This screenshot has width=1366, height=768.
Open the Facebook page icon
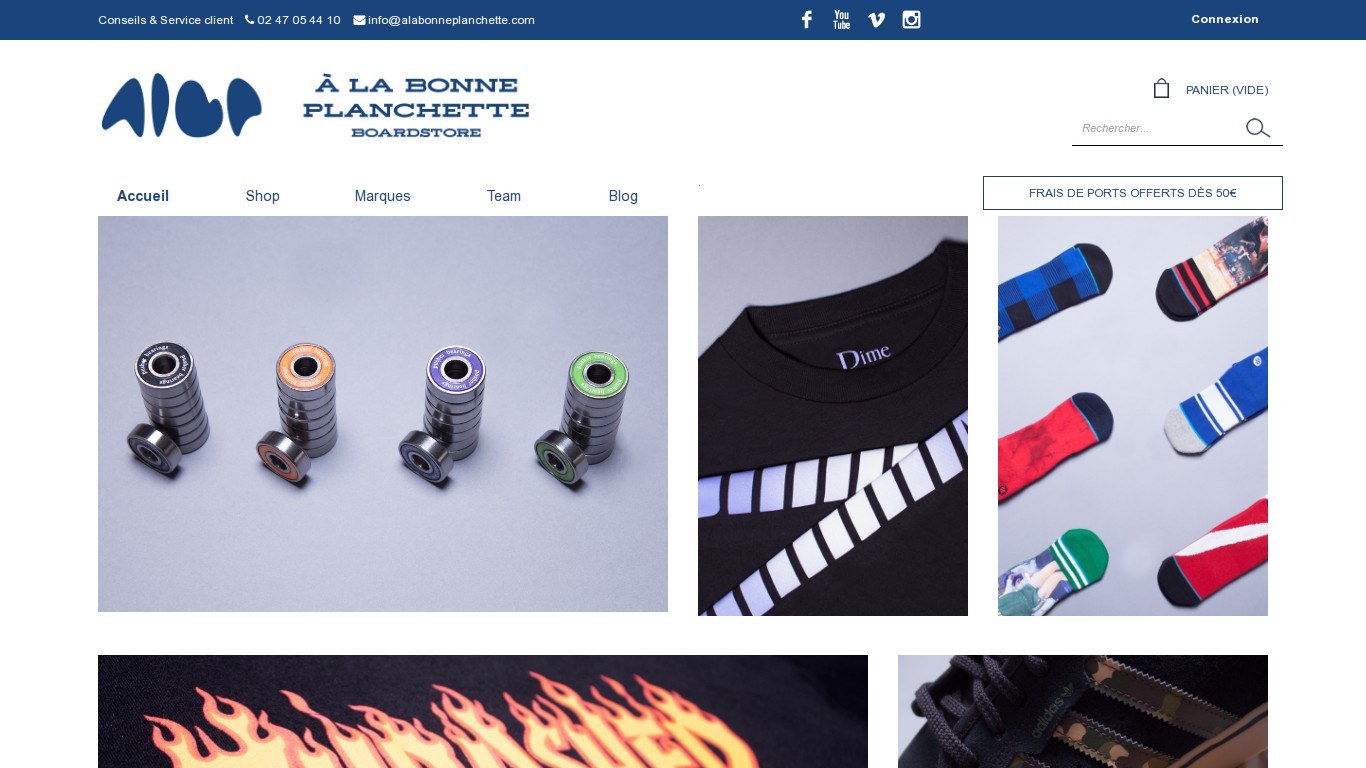[807, 20]
